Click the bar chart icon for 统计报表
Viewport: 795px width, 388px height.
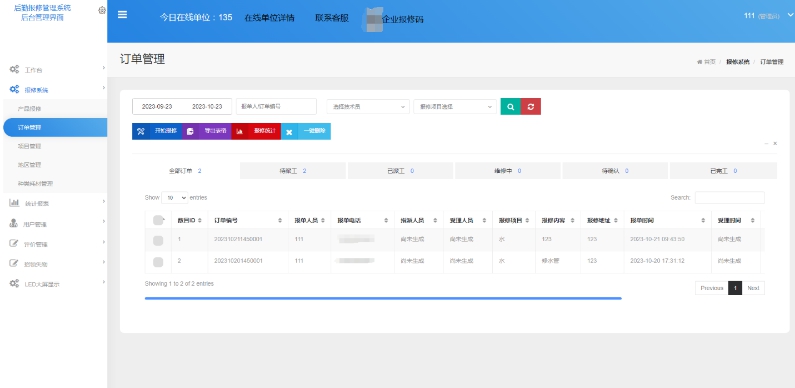point(14,203)
